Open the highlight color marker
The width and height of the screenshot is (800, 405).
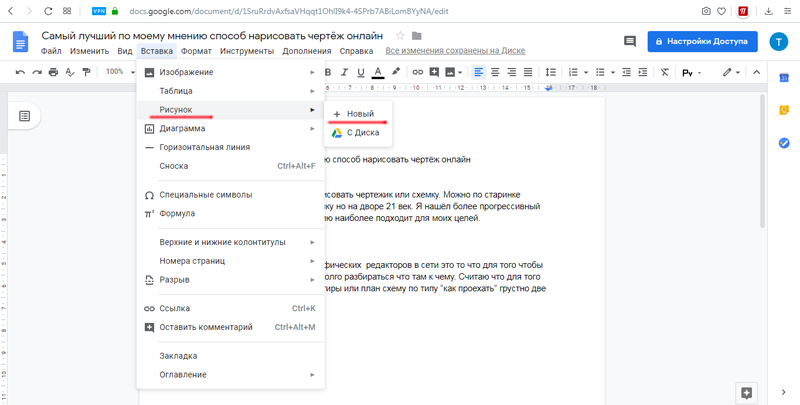[x=395, y=72]
